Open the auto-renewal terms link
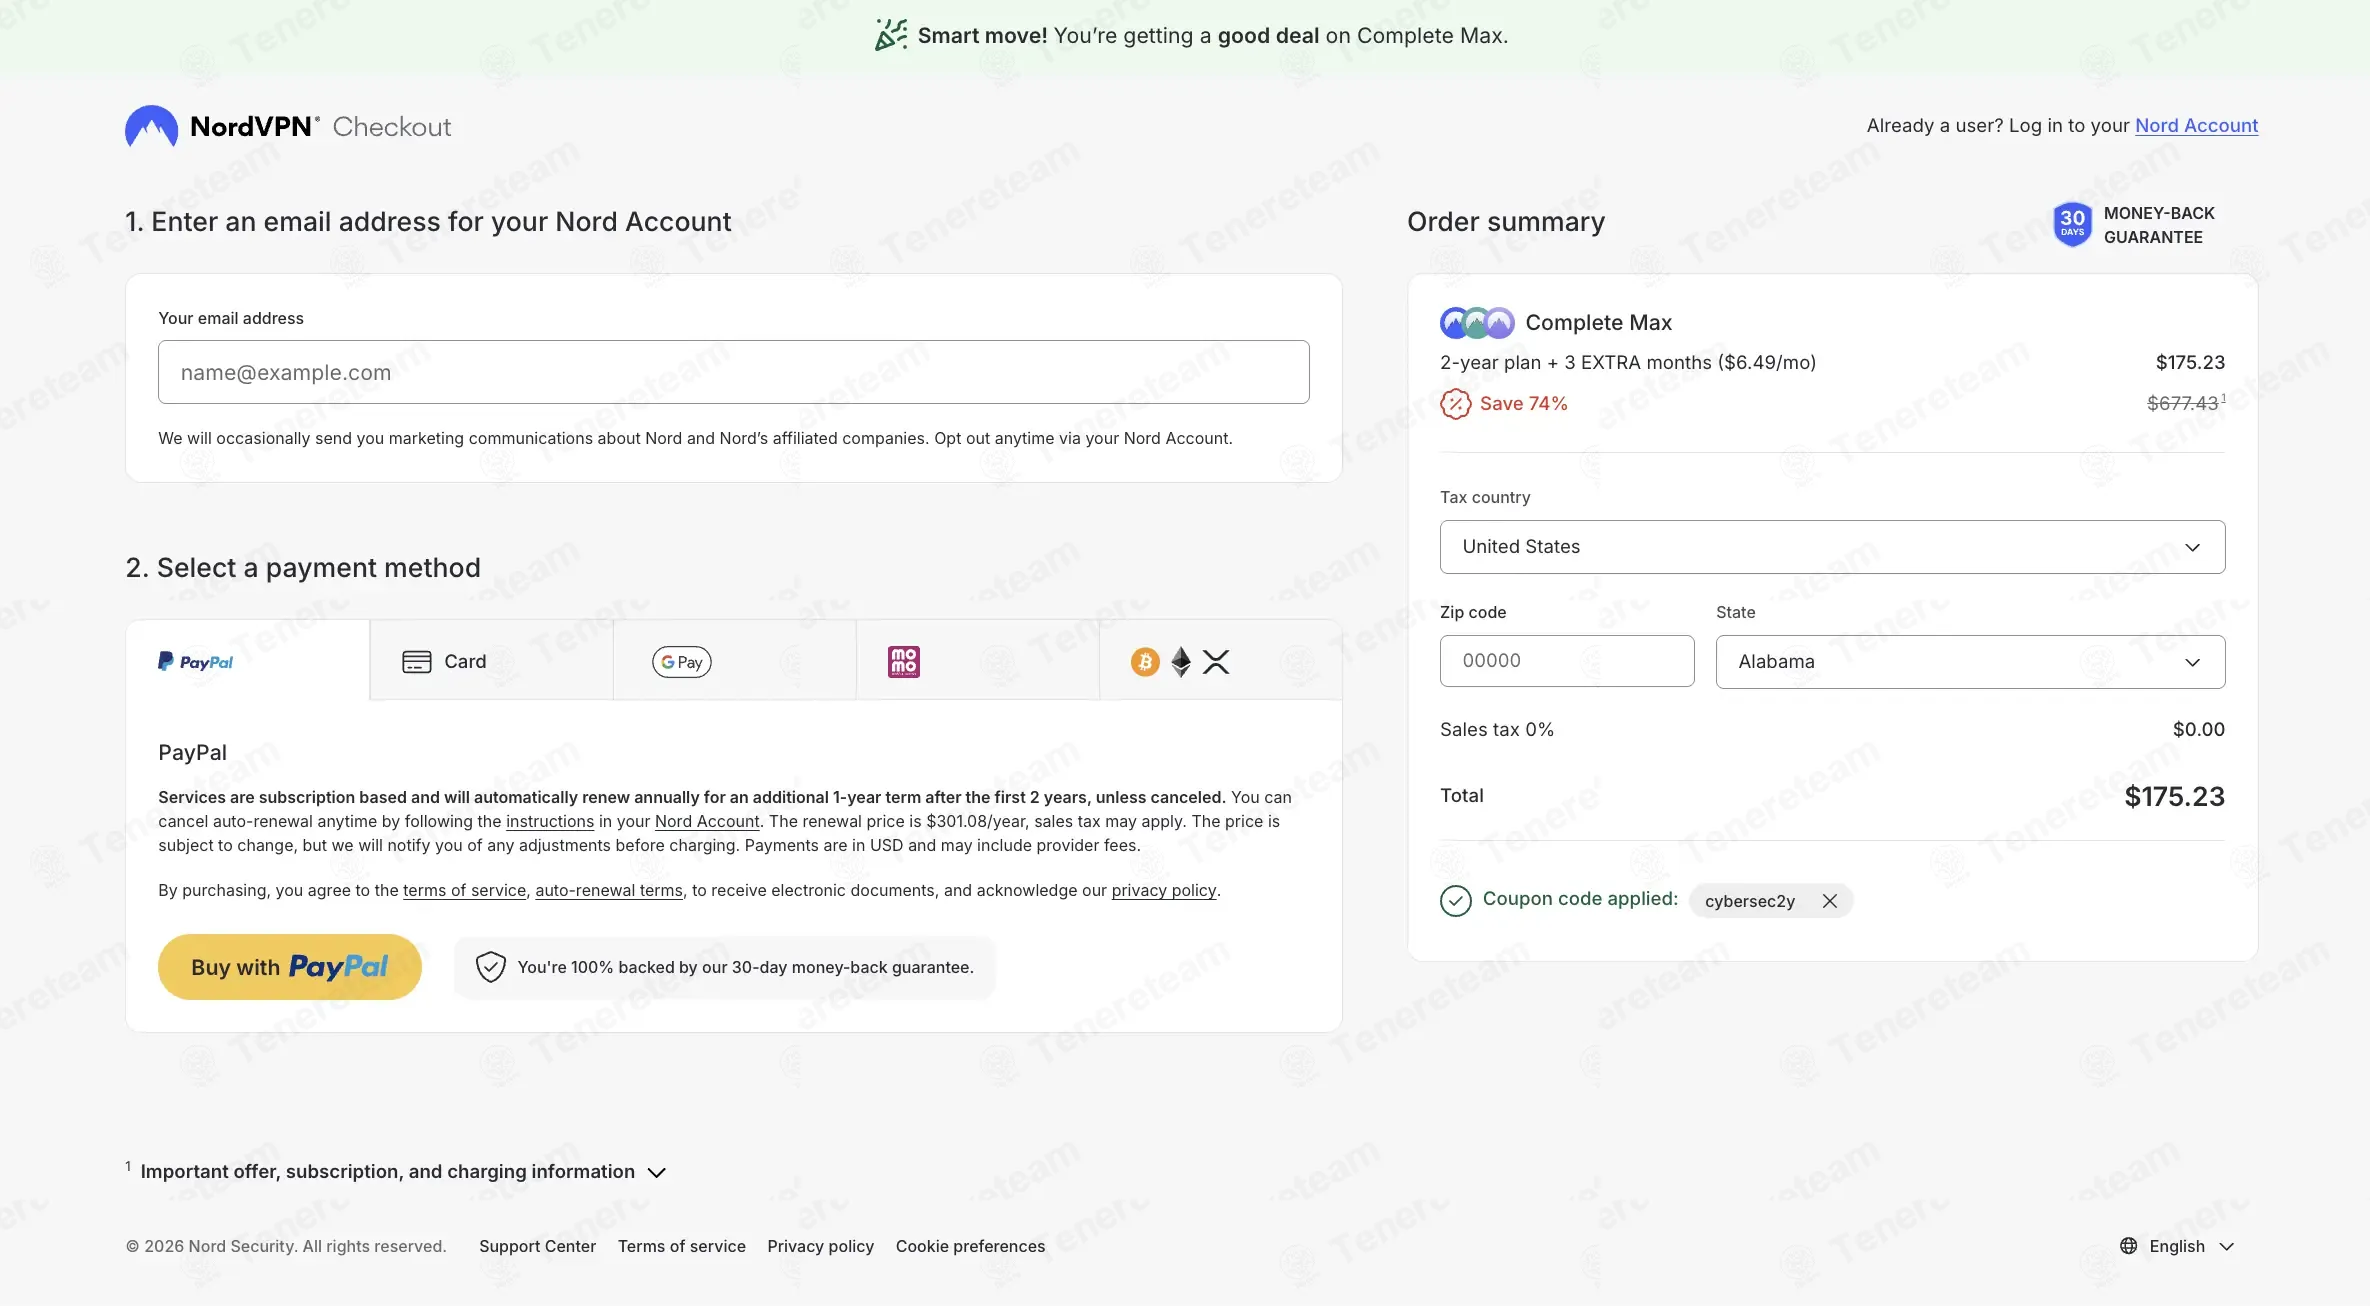The height and width of the screenshot is (1306, 2370). coord(609,891)
